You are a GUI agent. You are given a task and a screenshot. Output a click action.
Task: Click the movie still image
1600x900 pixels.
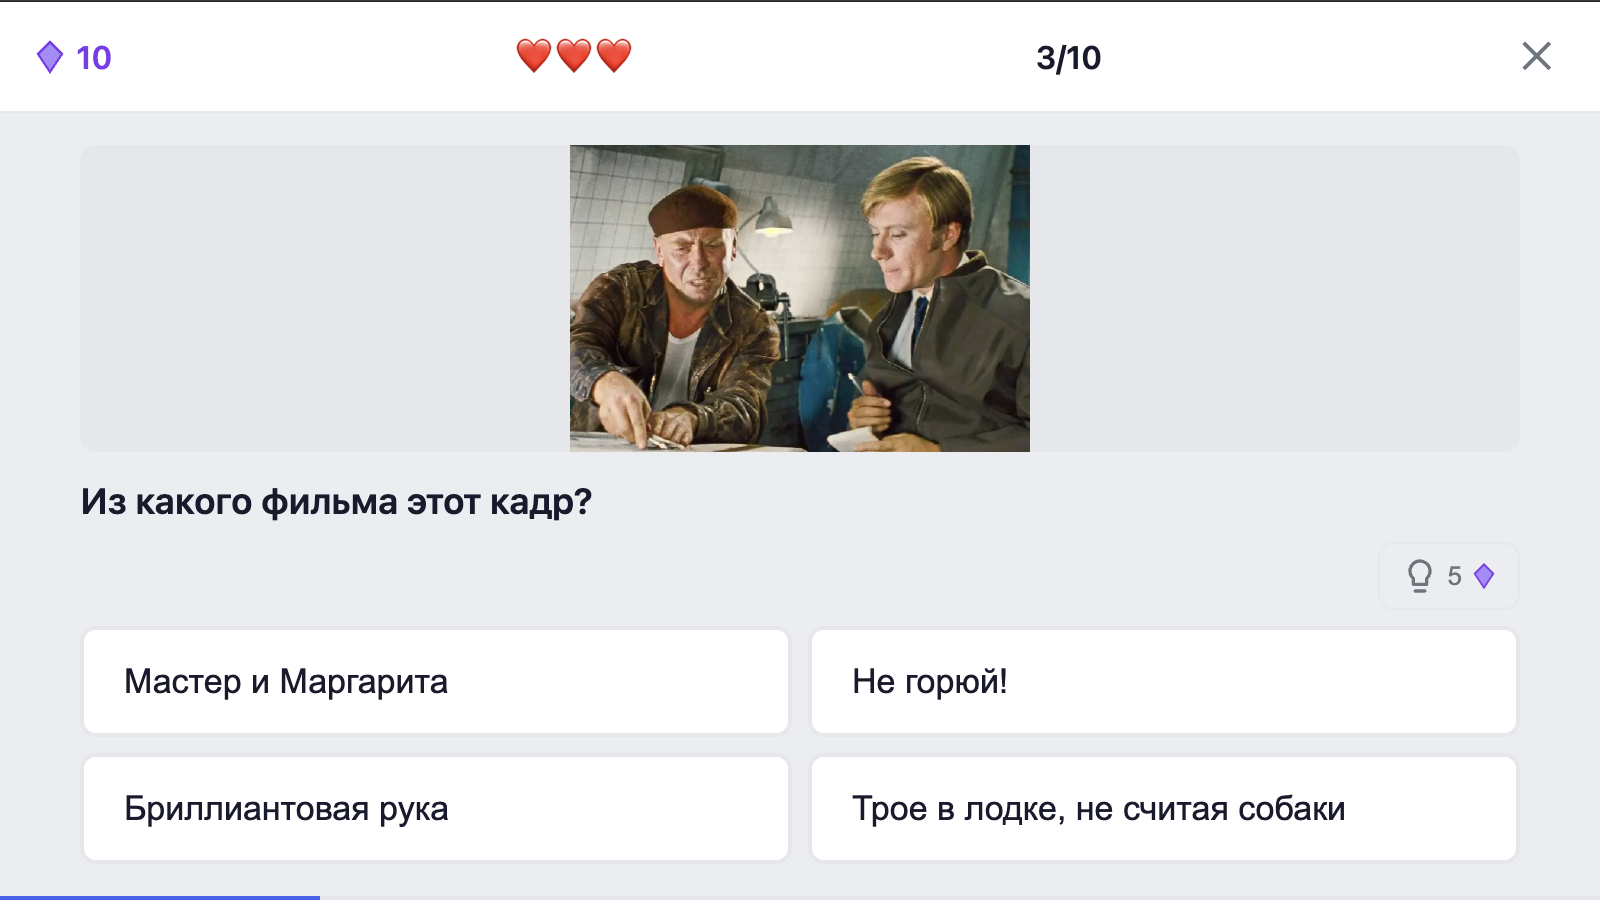799,298
